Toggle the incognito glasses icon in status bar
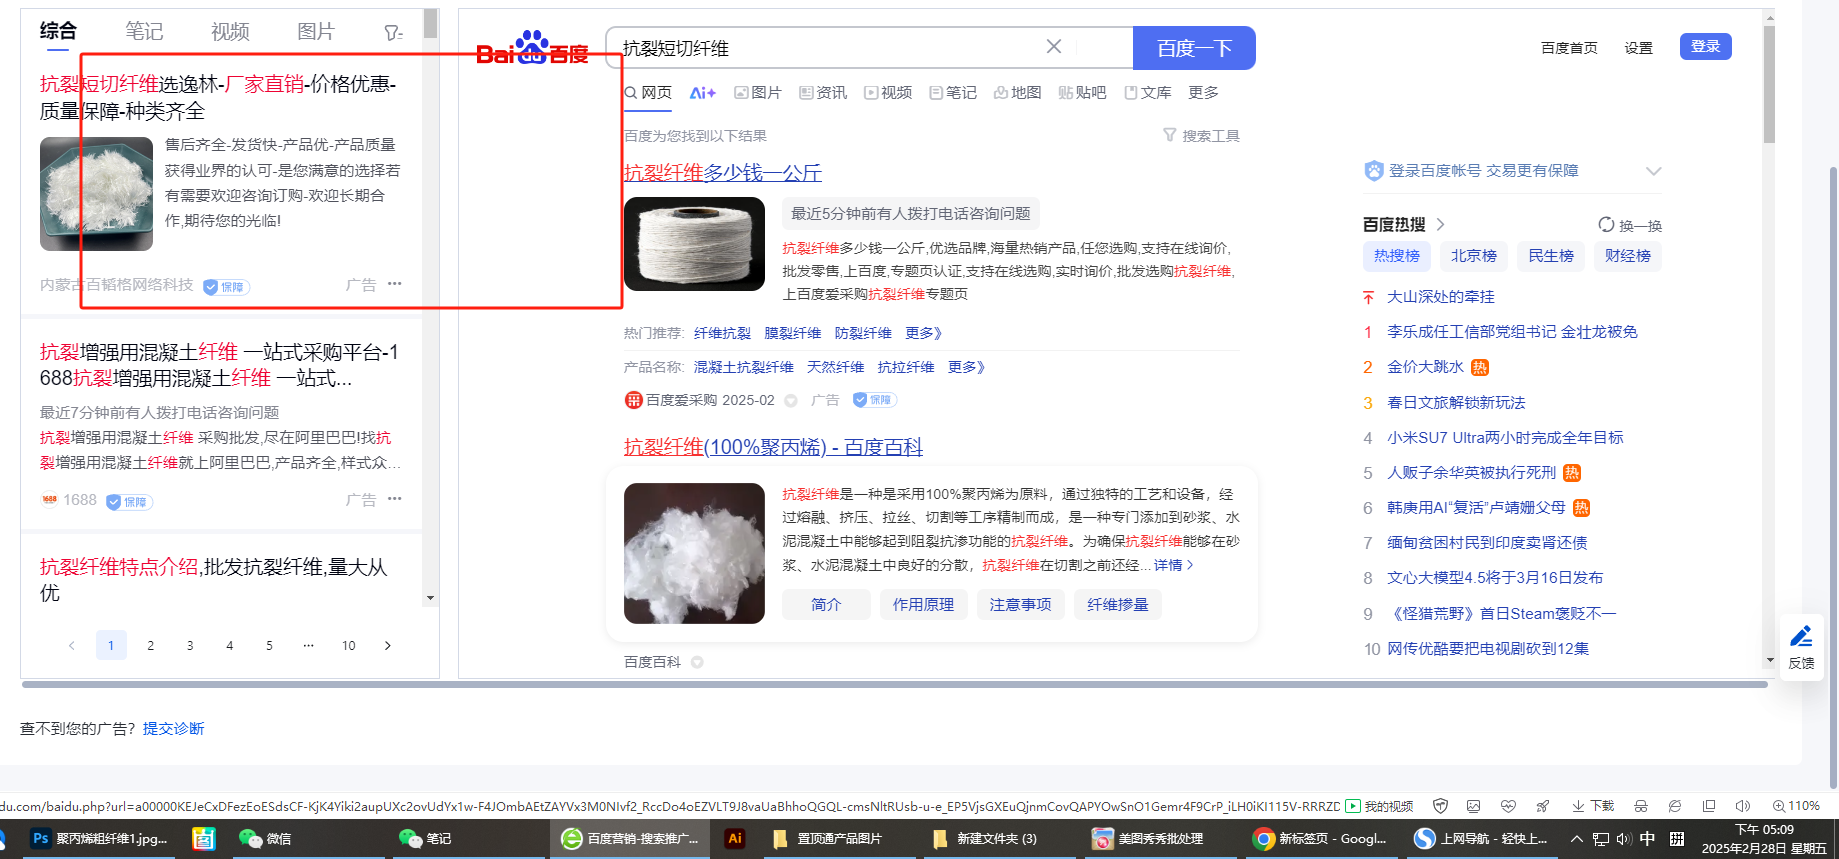The height and width of the screenshot is (859, 1839). point(1641,806)
